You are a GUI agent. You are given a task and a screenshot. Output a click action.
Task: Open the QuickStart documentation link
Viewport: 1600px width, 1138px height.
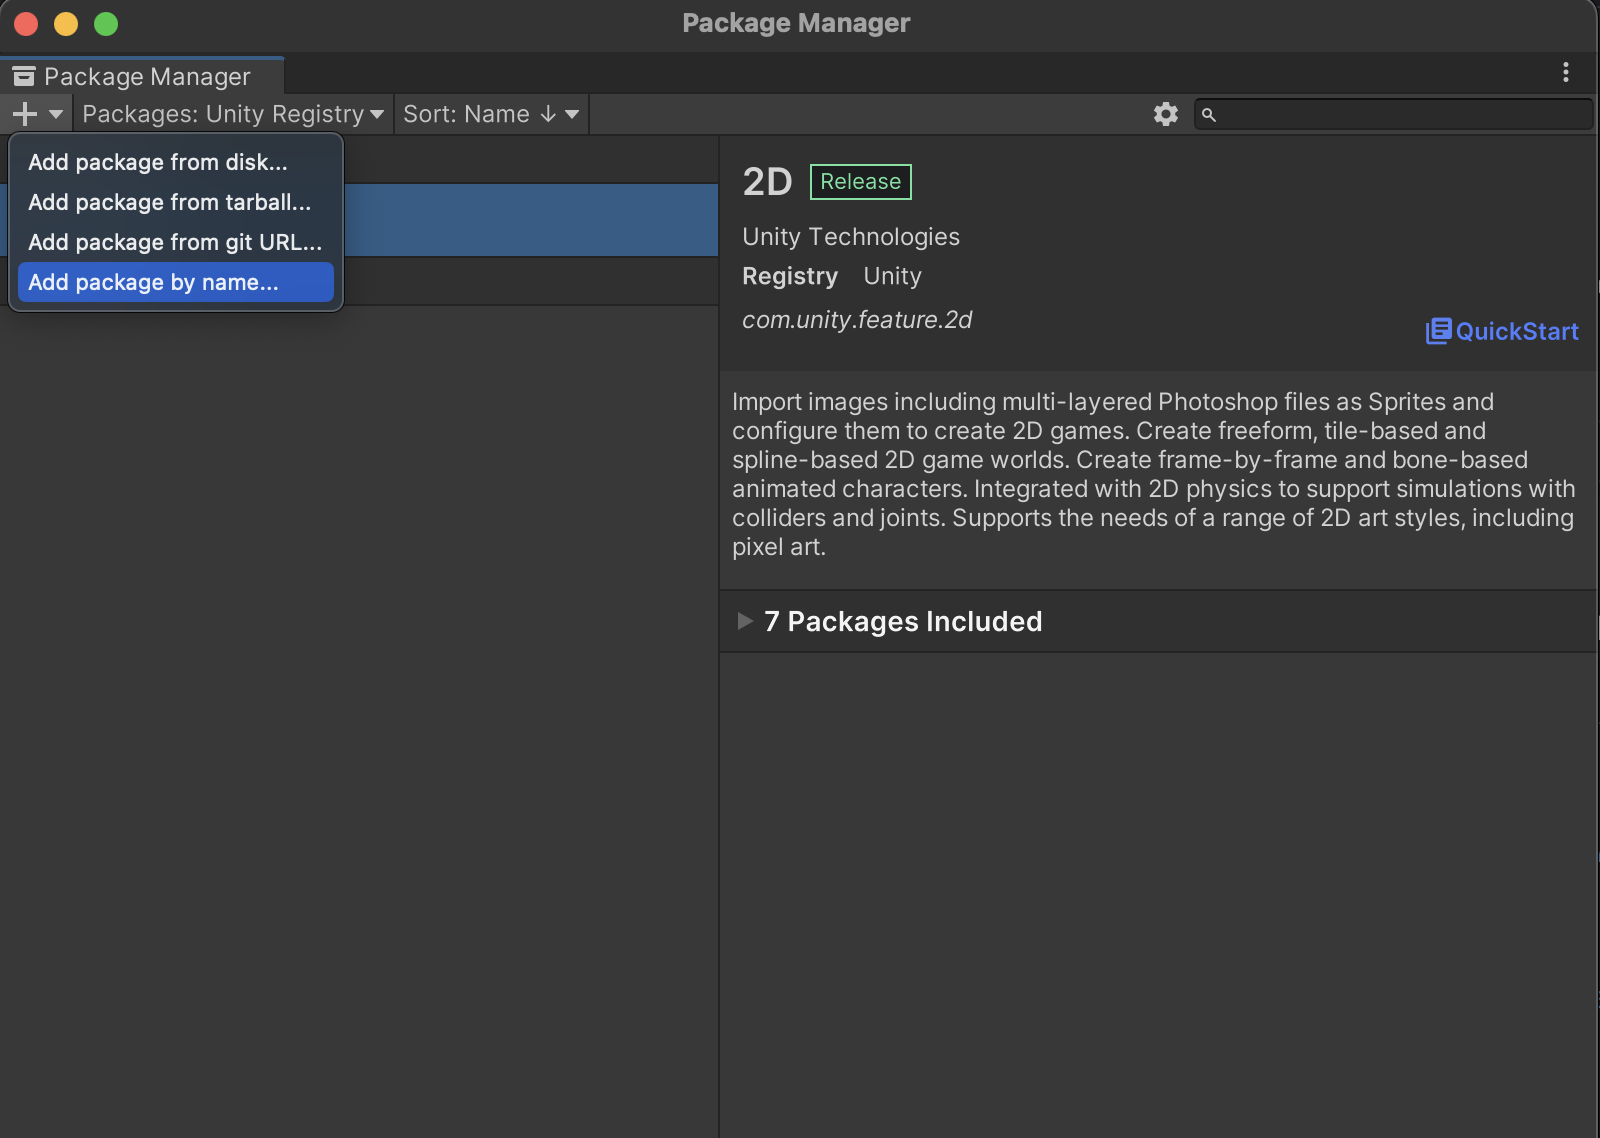coord(1502,331)
